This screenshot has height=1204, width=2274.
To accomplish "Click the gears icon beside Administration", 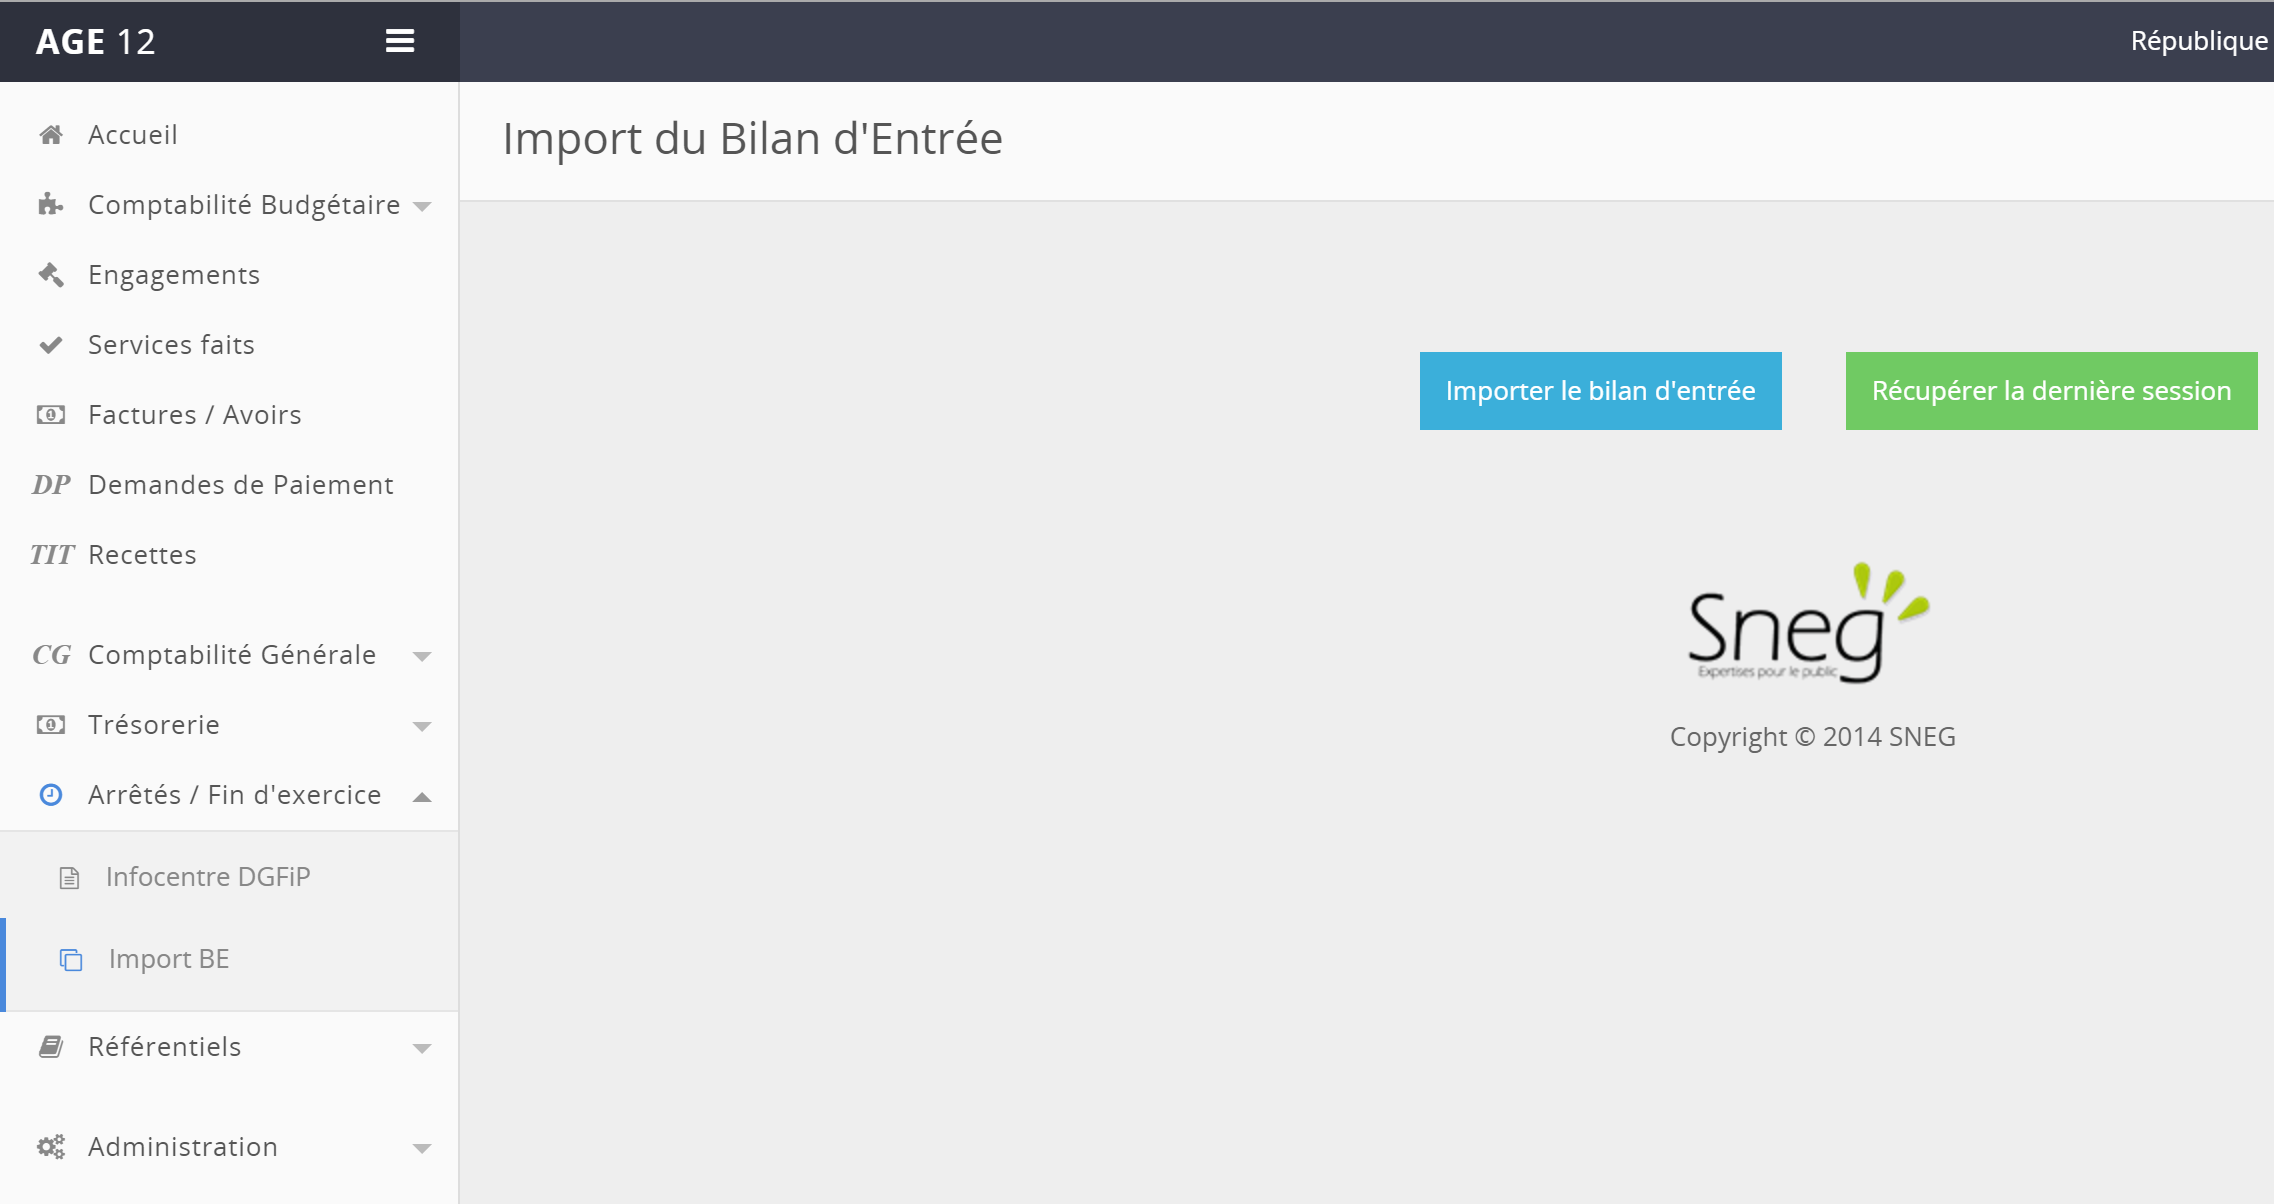I will pyautogui.click(x=51, y=1147).
